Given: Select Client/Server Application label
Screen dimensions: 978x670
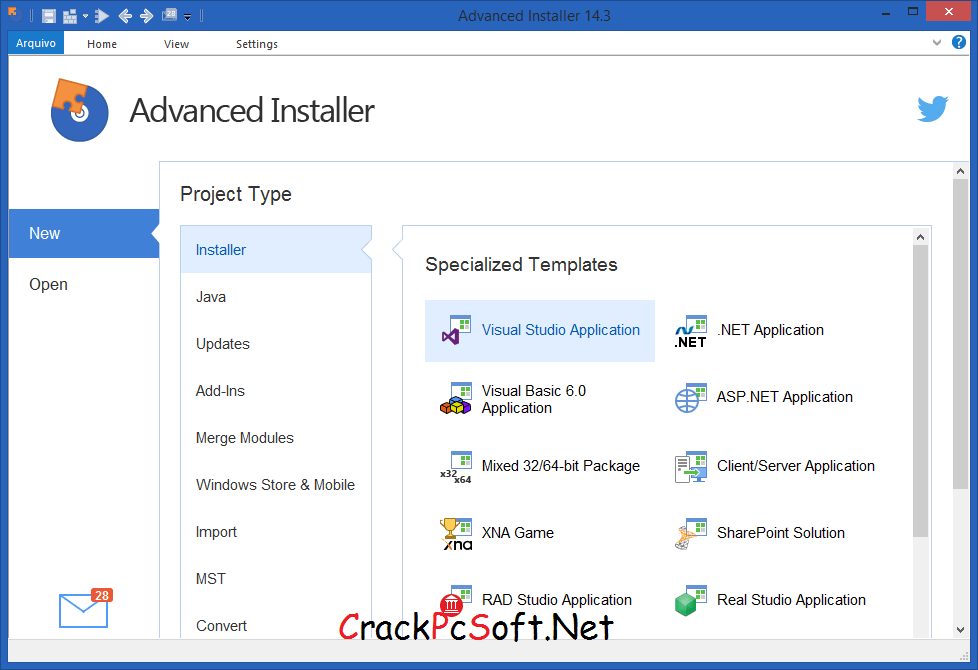Looking at the screenshot, I should (796, 466).
